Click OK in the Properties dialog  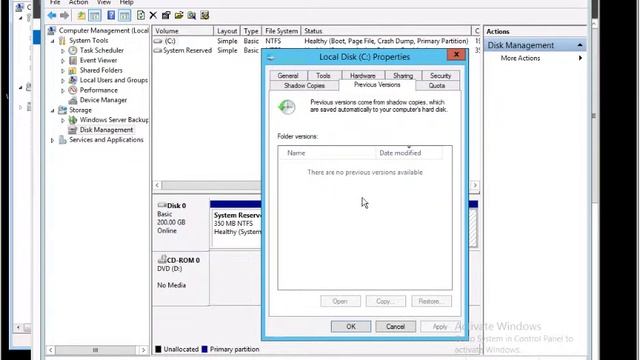tap(351, 327)
